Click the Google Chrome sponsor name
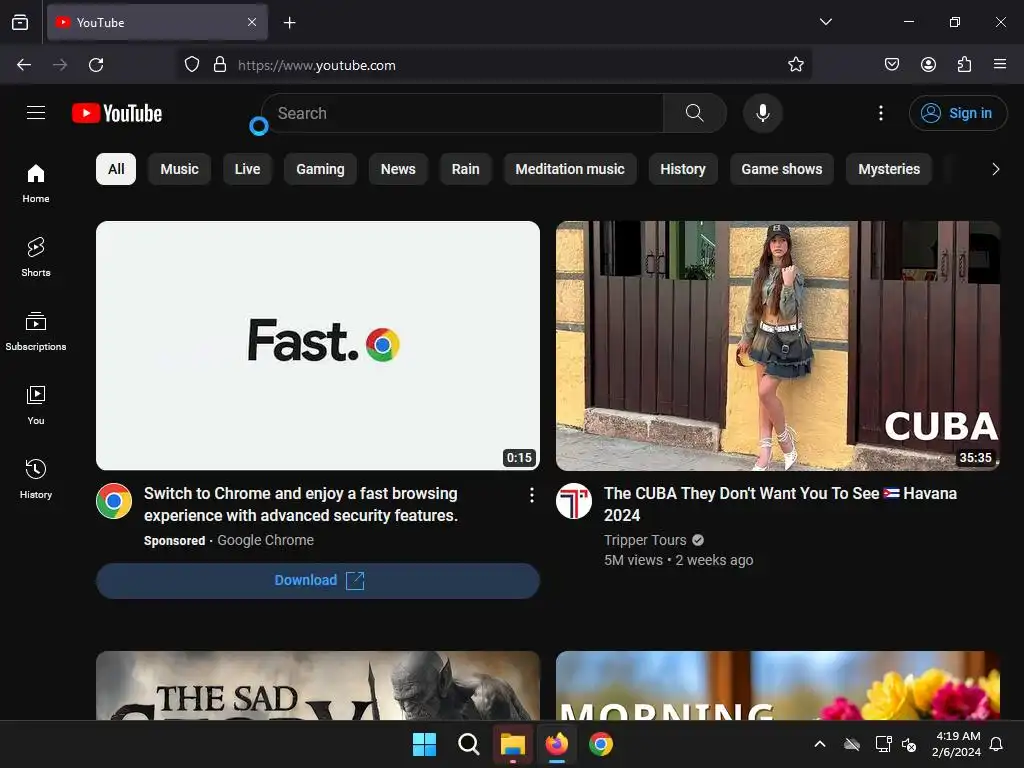This screenshot has width=1024, height=768. pyautogui.click(x=265, y=540)
